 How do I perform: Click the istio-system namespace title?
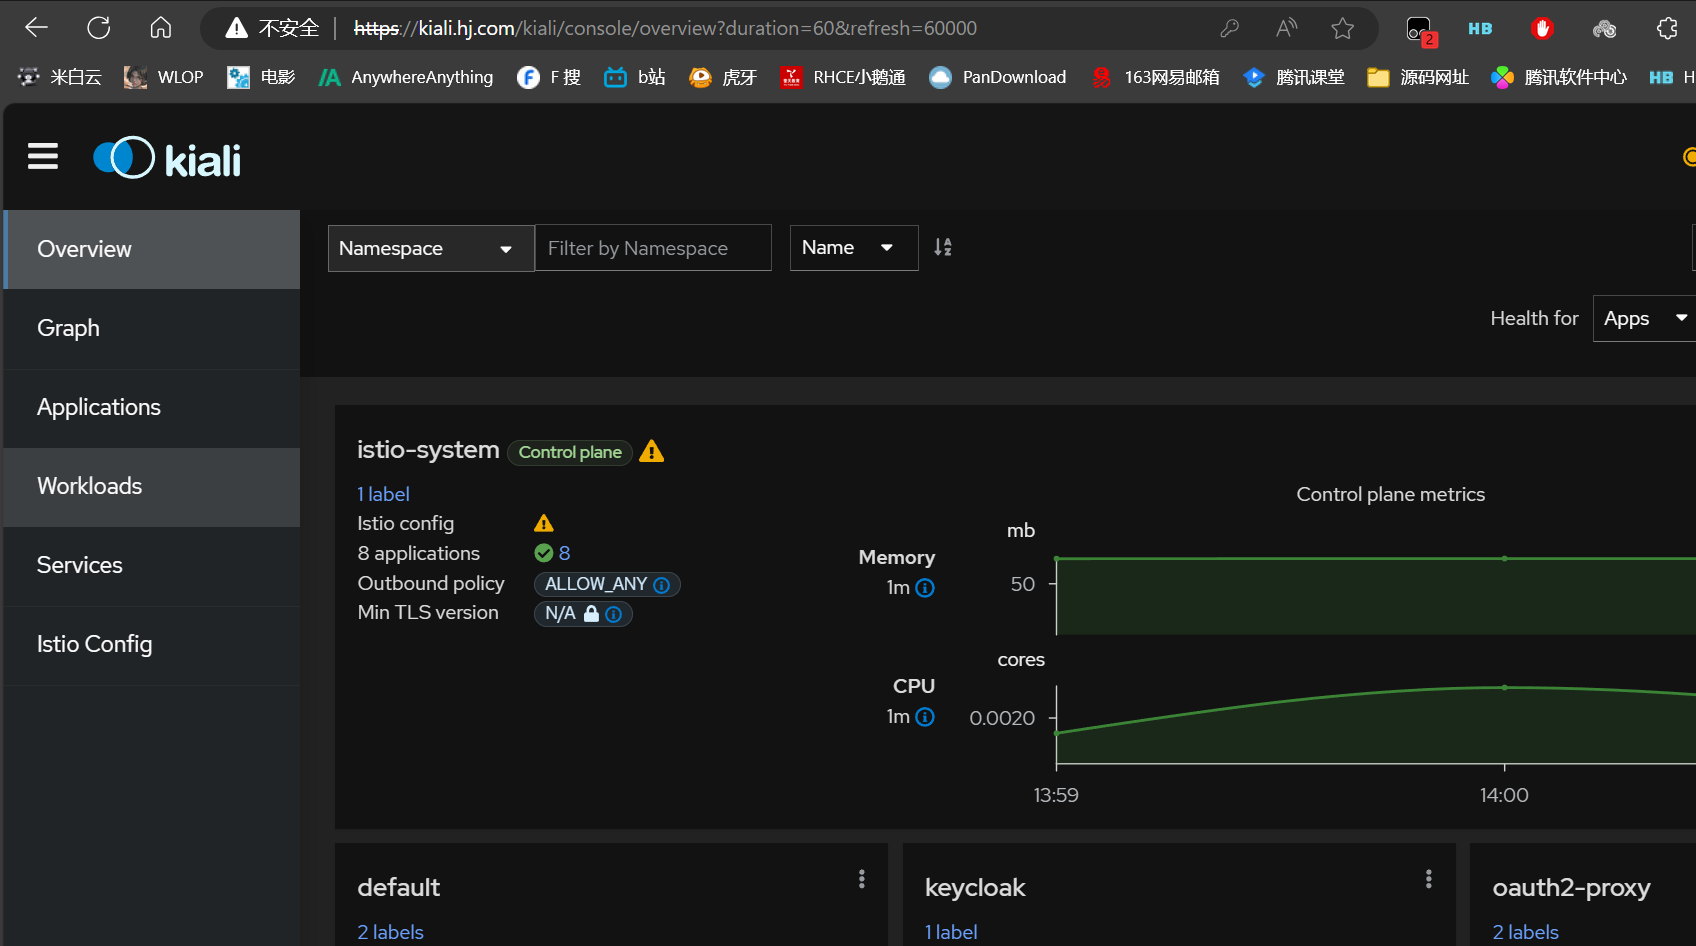[x=428, y=450]
